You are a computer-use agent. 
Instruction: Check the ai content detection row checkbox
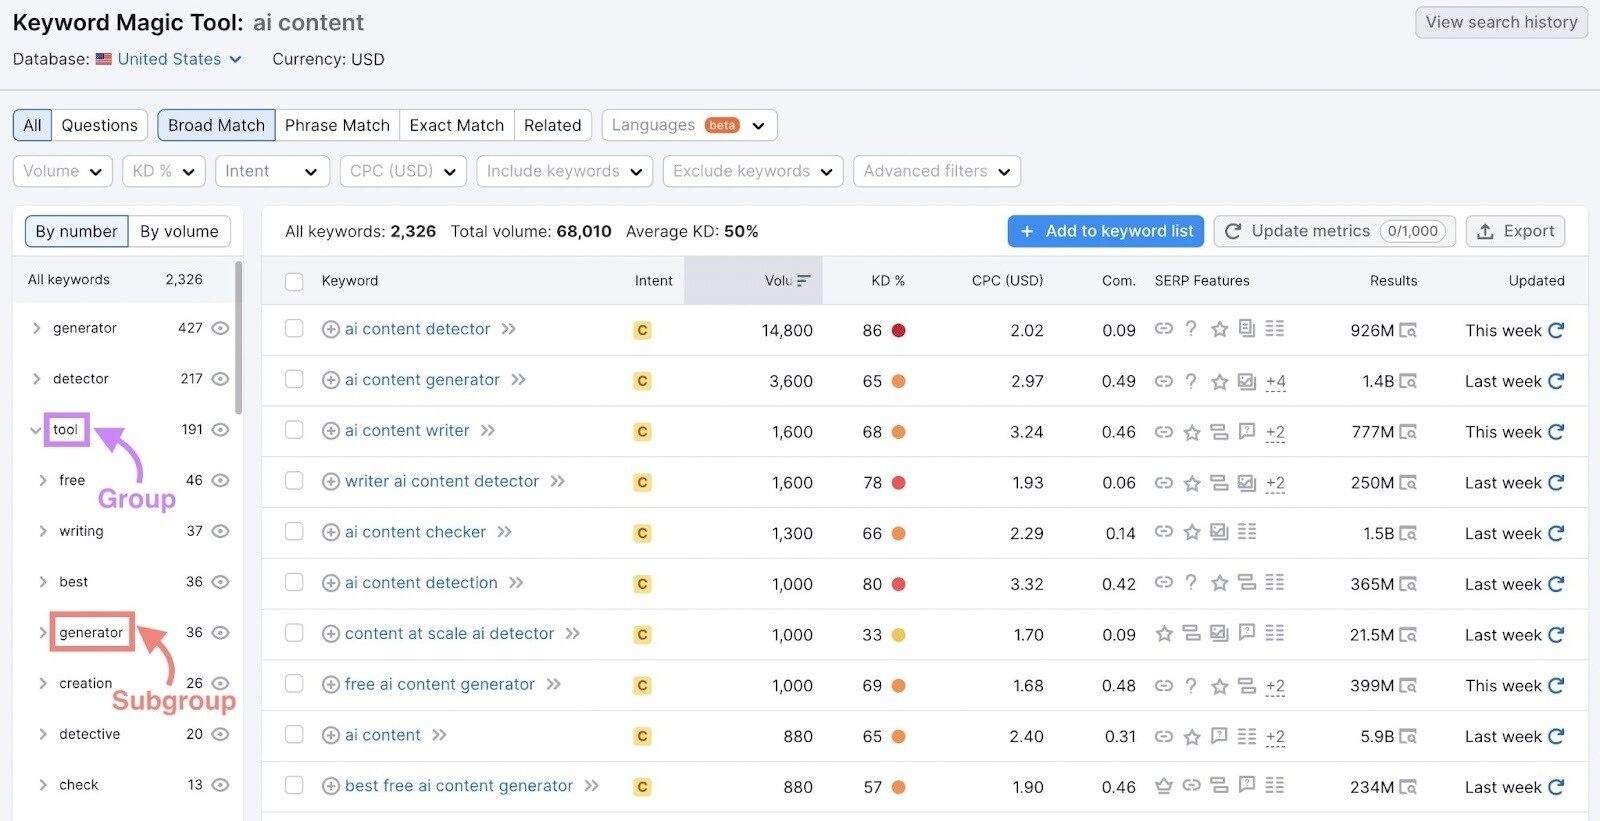point(294,582)
